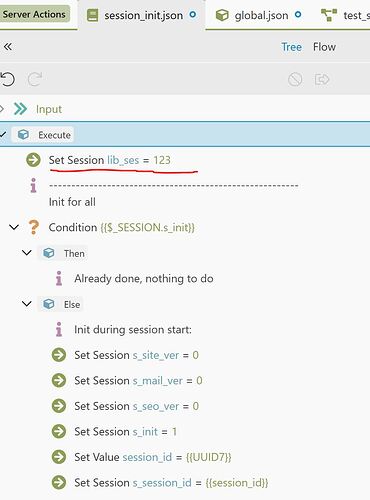Click the orange question mark Condition icon

click(x=33, y=227)
